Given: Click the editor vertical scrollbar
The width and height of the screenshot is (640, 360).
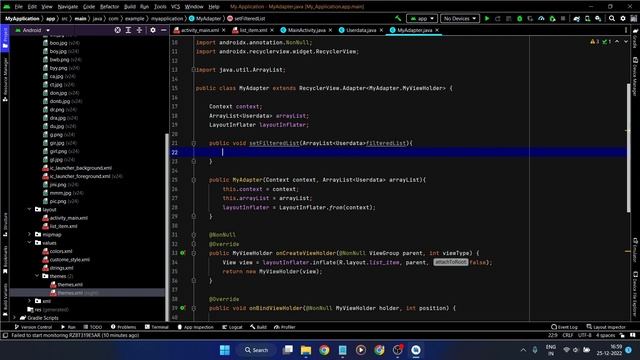Looking at the screenshot, I should point(629,148).
